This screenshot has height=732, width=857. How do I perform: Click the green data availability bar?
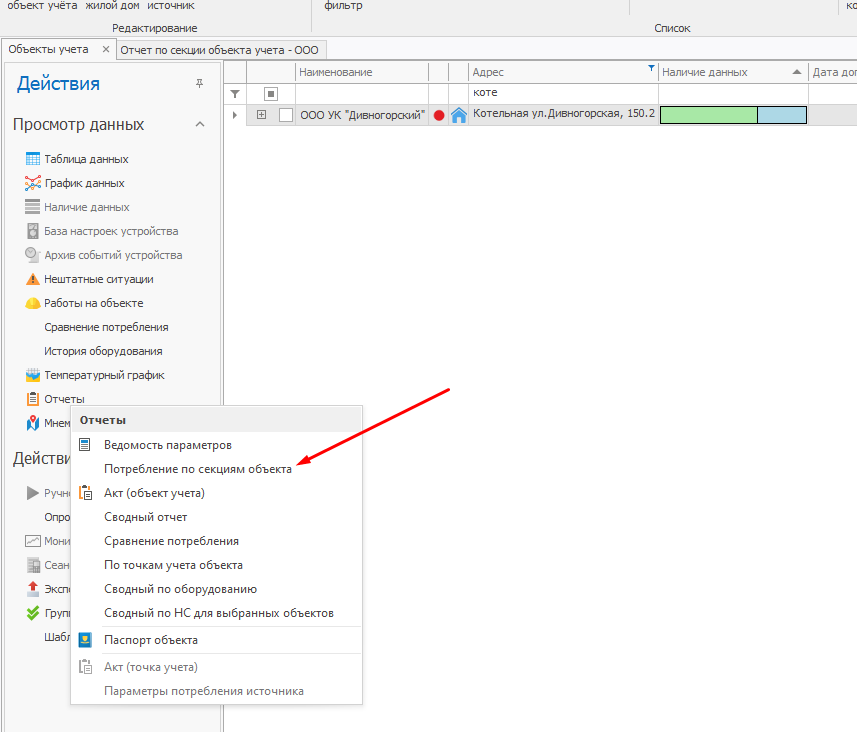tap(708, 115)
